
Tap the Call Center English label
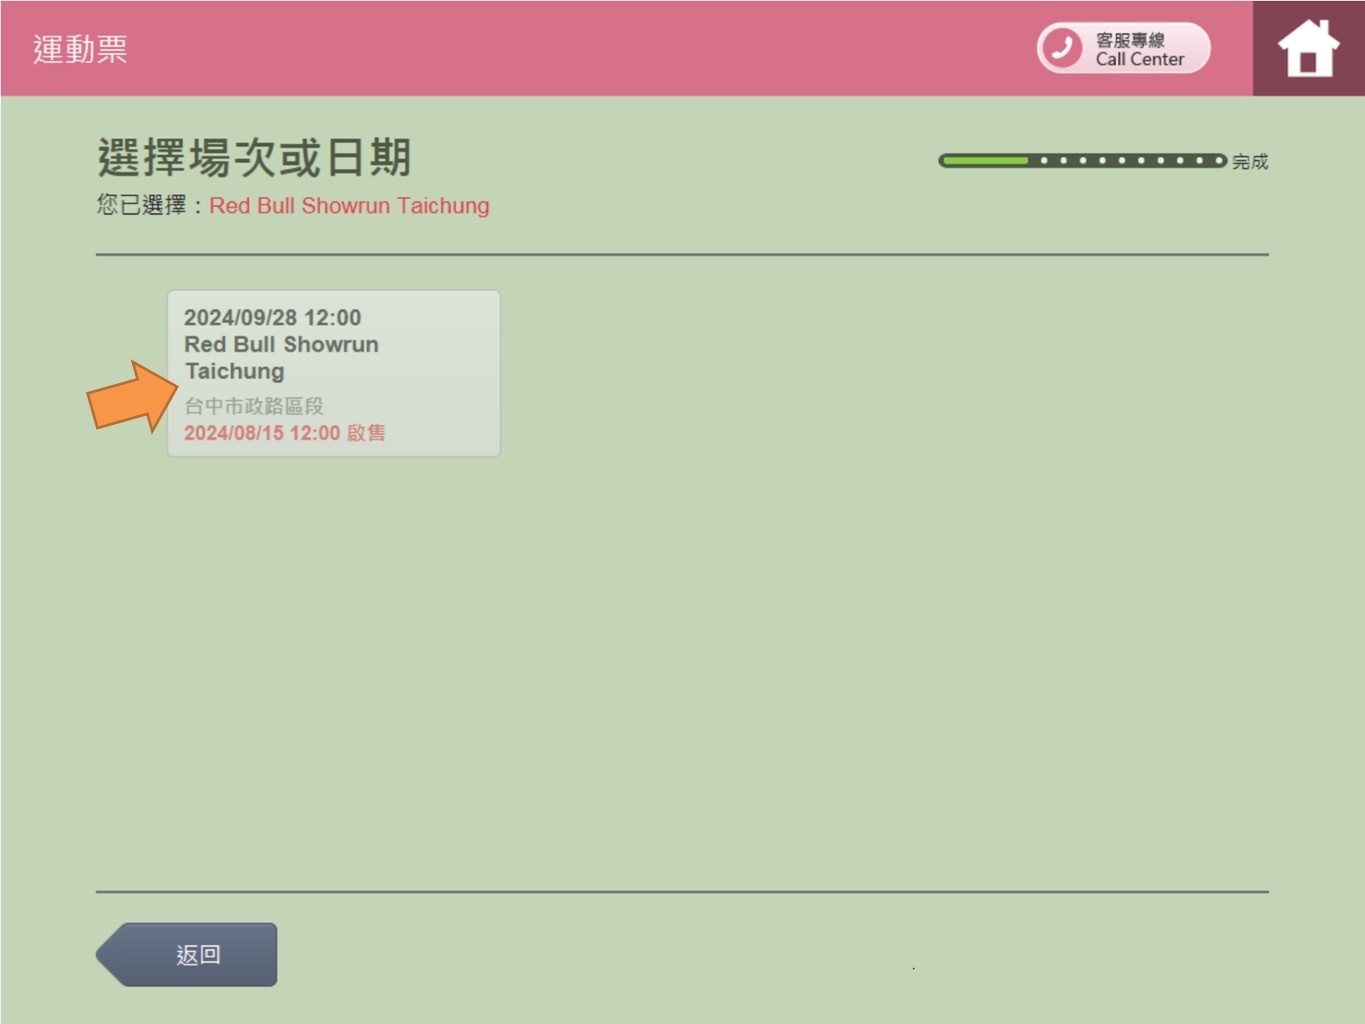pos(1139,59)
